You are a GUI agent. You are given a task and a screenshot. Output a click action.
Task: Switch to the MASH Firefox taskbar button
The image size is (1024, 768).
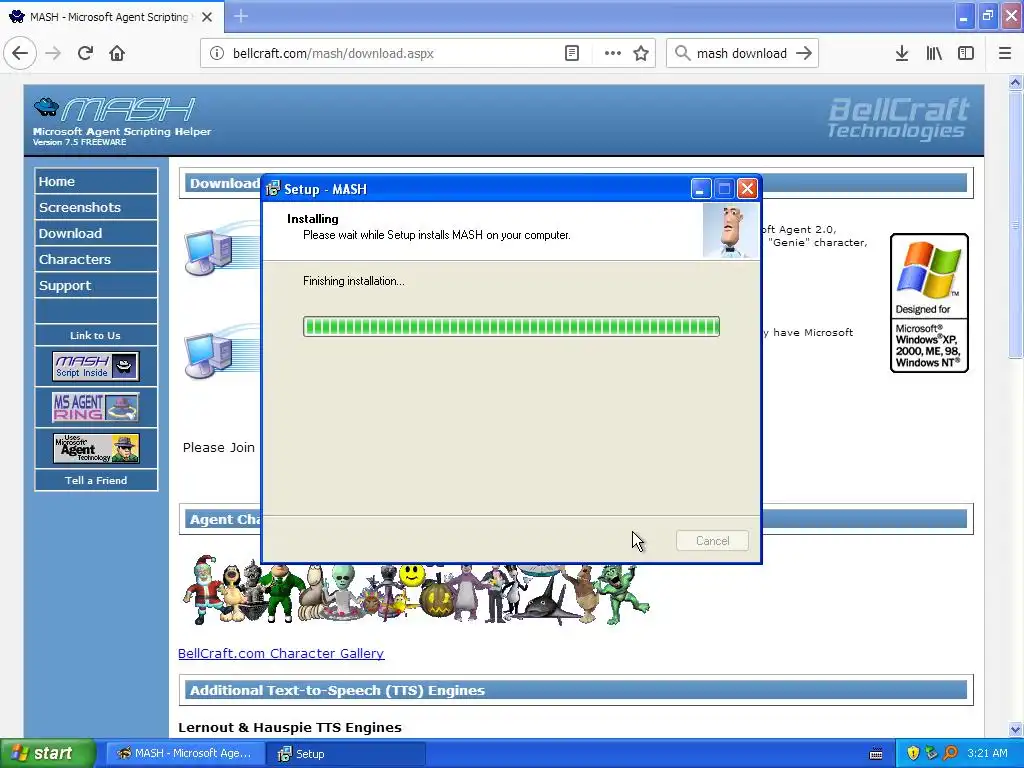click(x=184, y=754)
